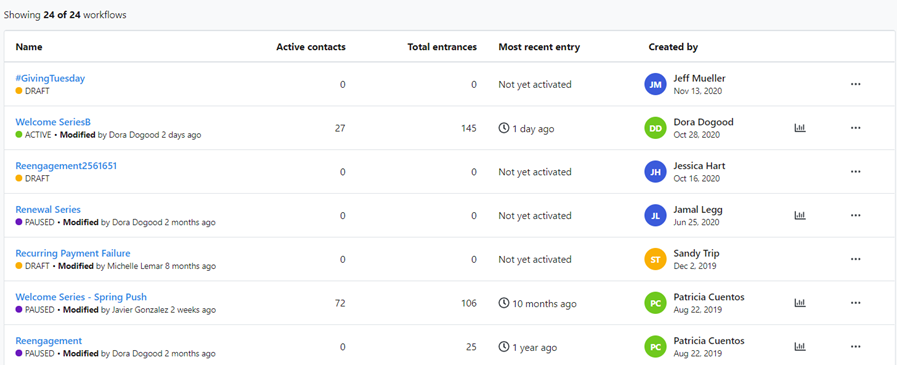898x365 pixels.
Task: Open more options for #GivingTuesday
Action: [x=856, y=84]
